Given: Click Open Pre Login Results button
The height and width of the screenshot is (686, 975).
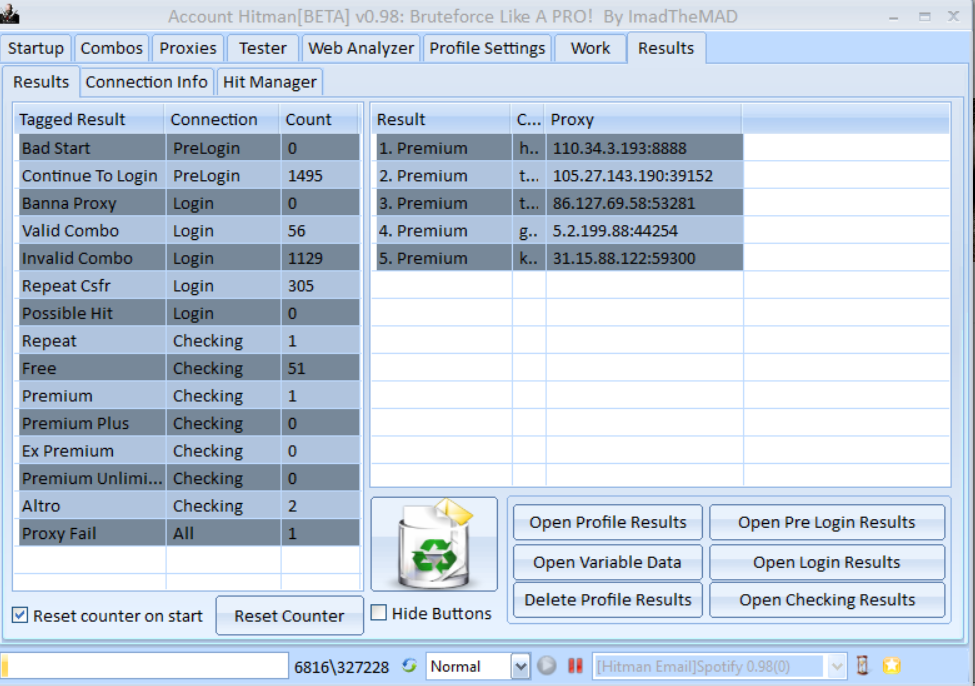Looking at the screenshot, I should click(x=826, y=522).
